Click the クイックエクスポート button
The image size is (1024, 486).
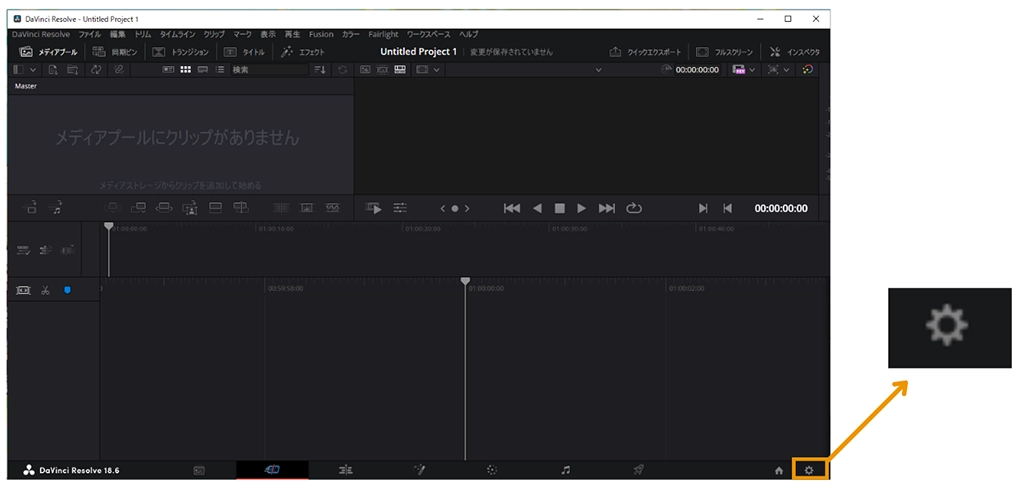[645, 52]
